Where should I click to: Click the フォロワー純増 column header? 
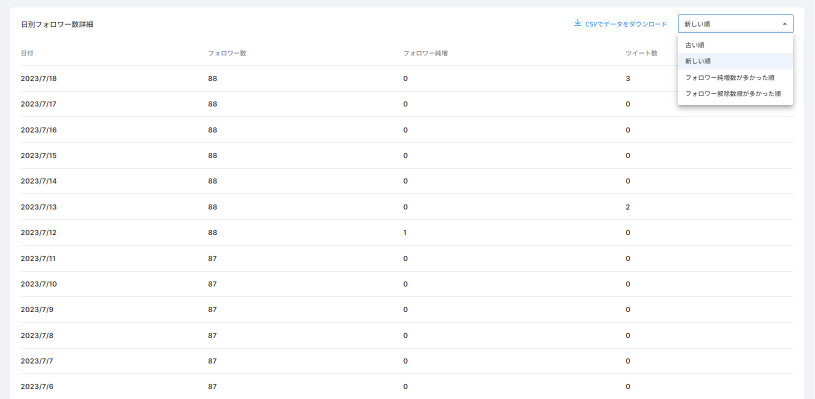pyautogui.click(x=425, y=54)
